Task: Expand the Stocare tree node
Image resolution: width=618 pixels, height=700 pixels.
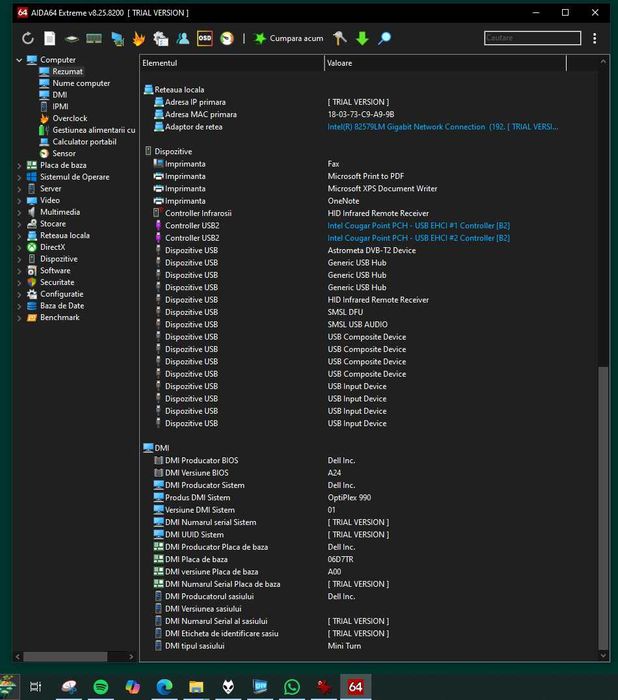Action: [x=19, y=224]
